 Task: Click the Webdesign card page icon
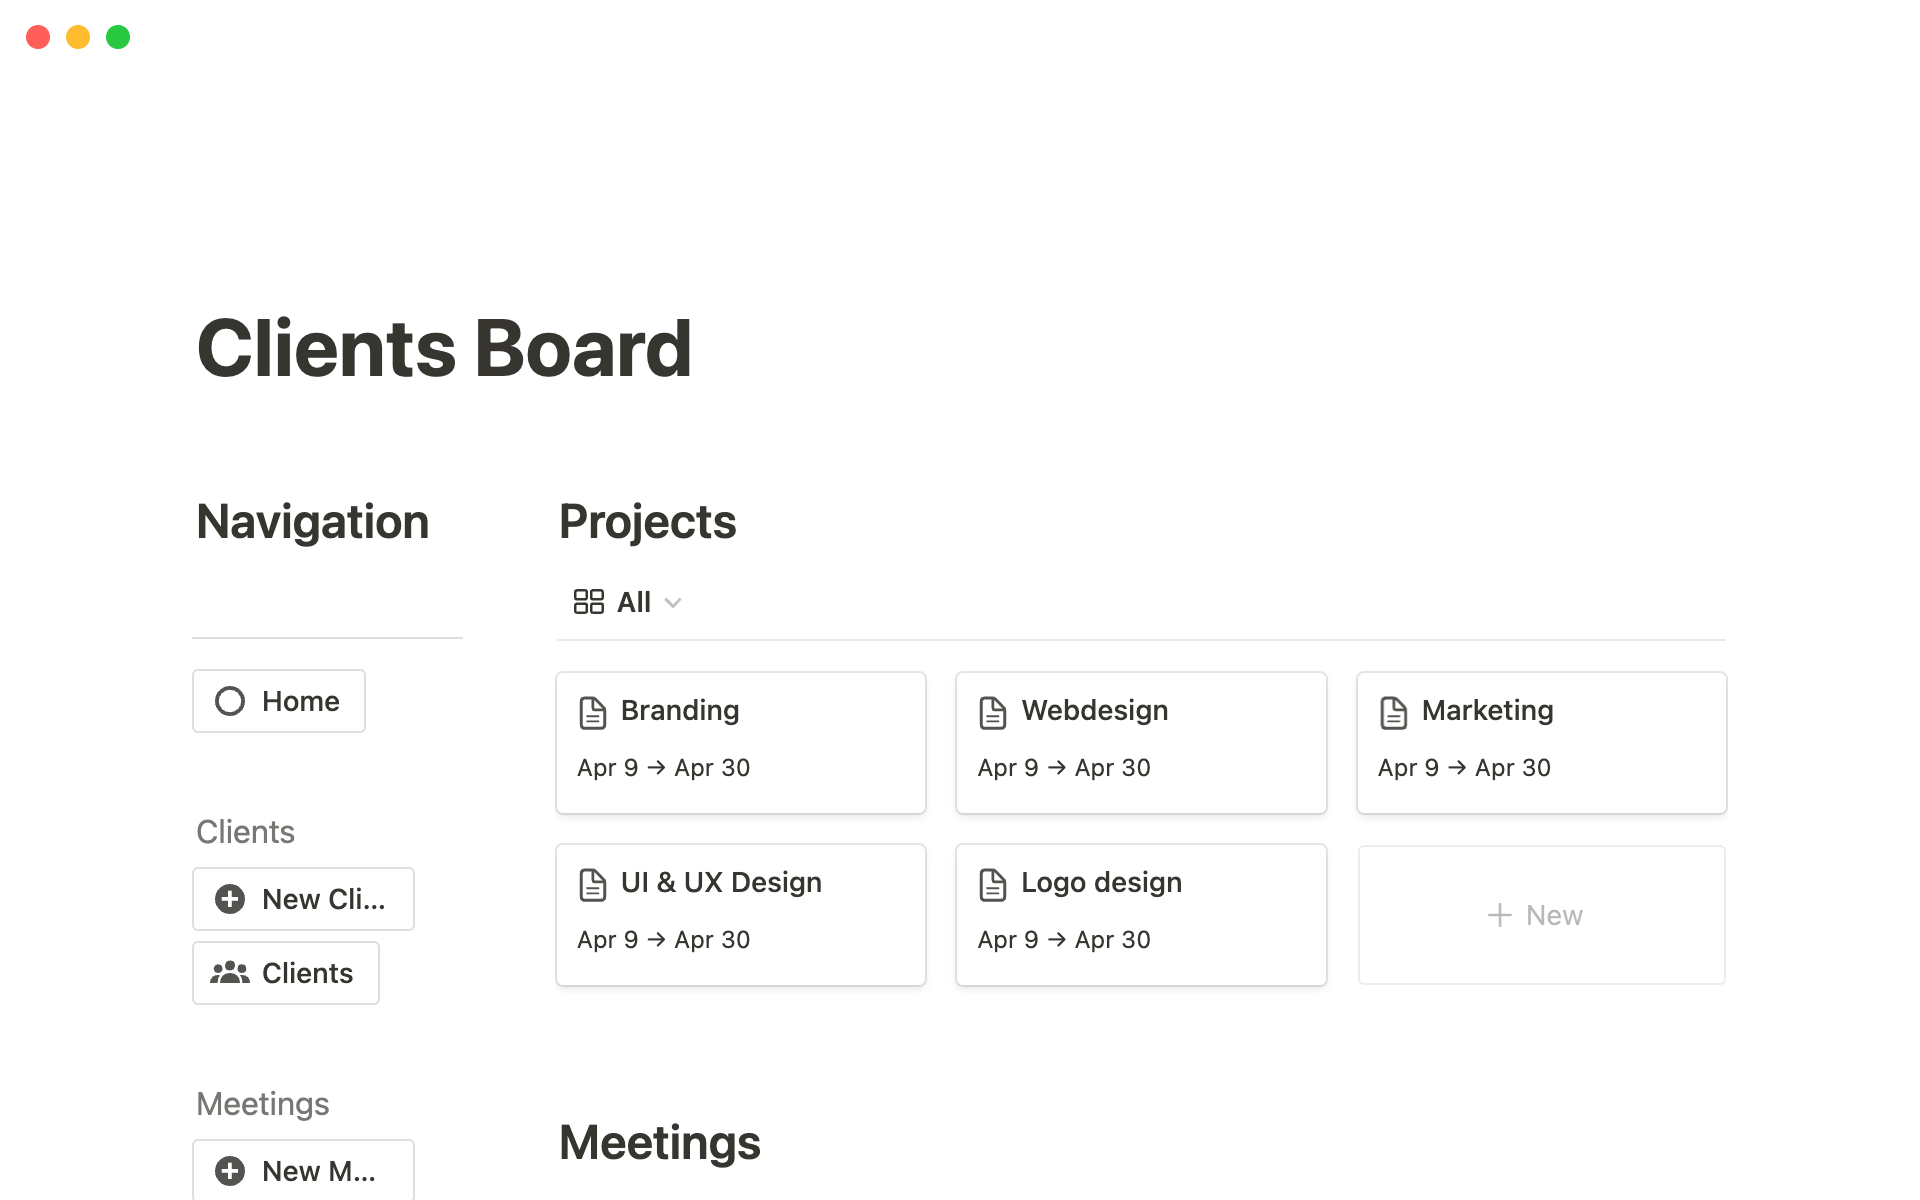tap(993, 713)
